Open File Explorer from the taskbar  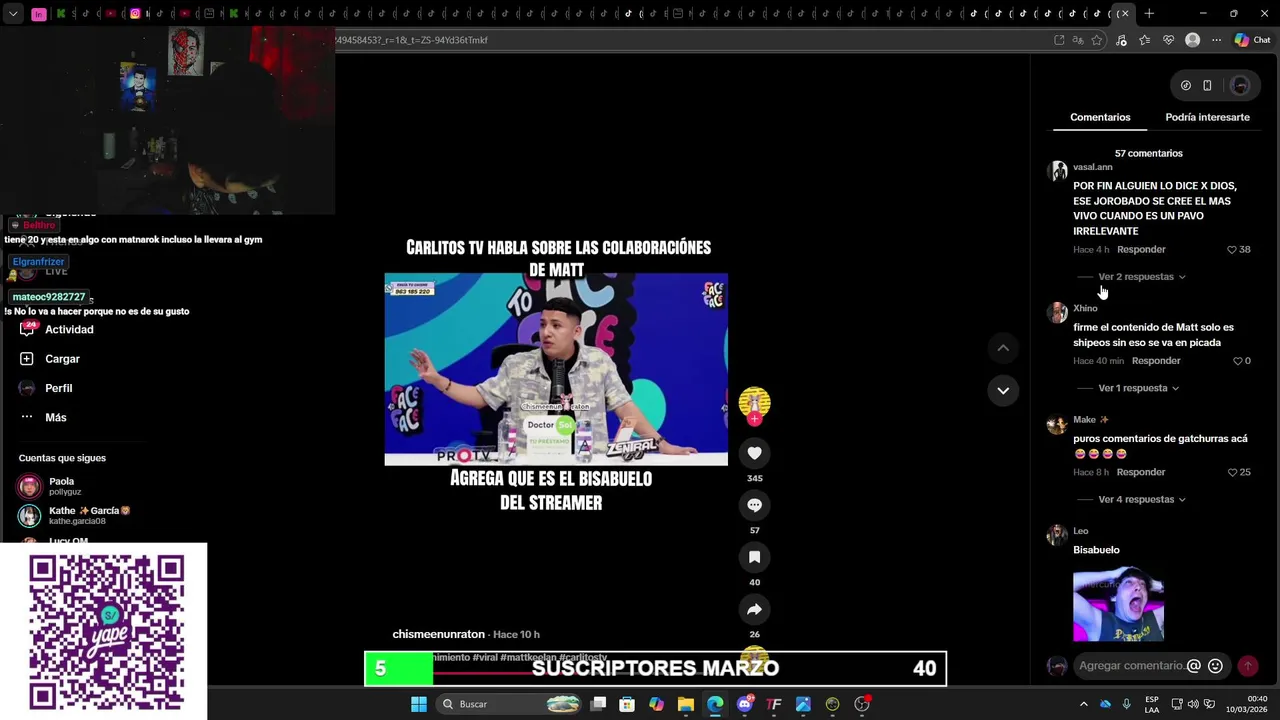coord(685,704)
